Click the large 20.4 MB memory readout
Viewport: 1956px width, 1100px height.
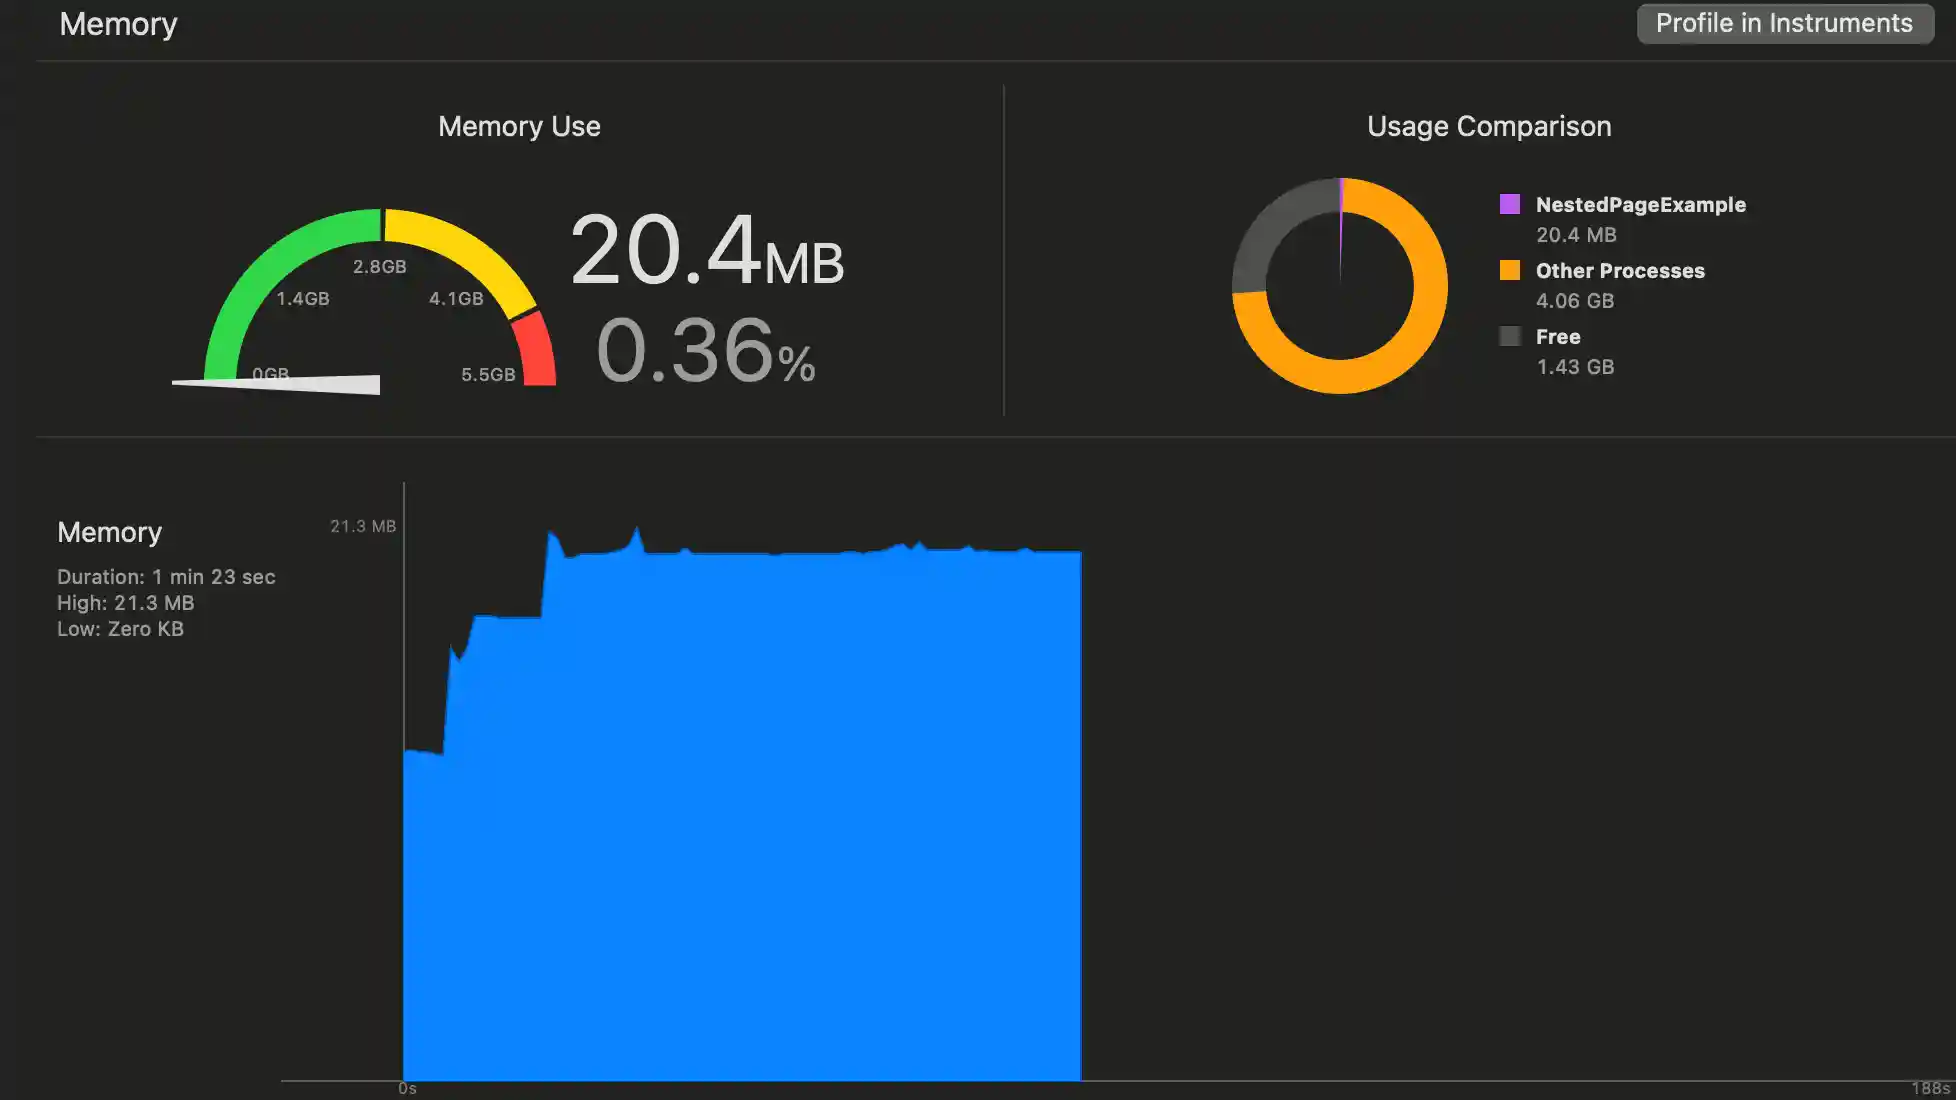pyautogui.click(x=706, y=250)
